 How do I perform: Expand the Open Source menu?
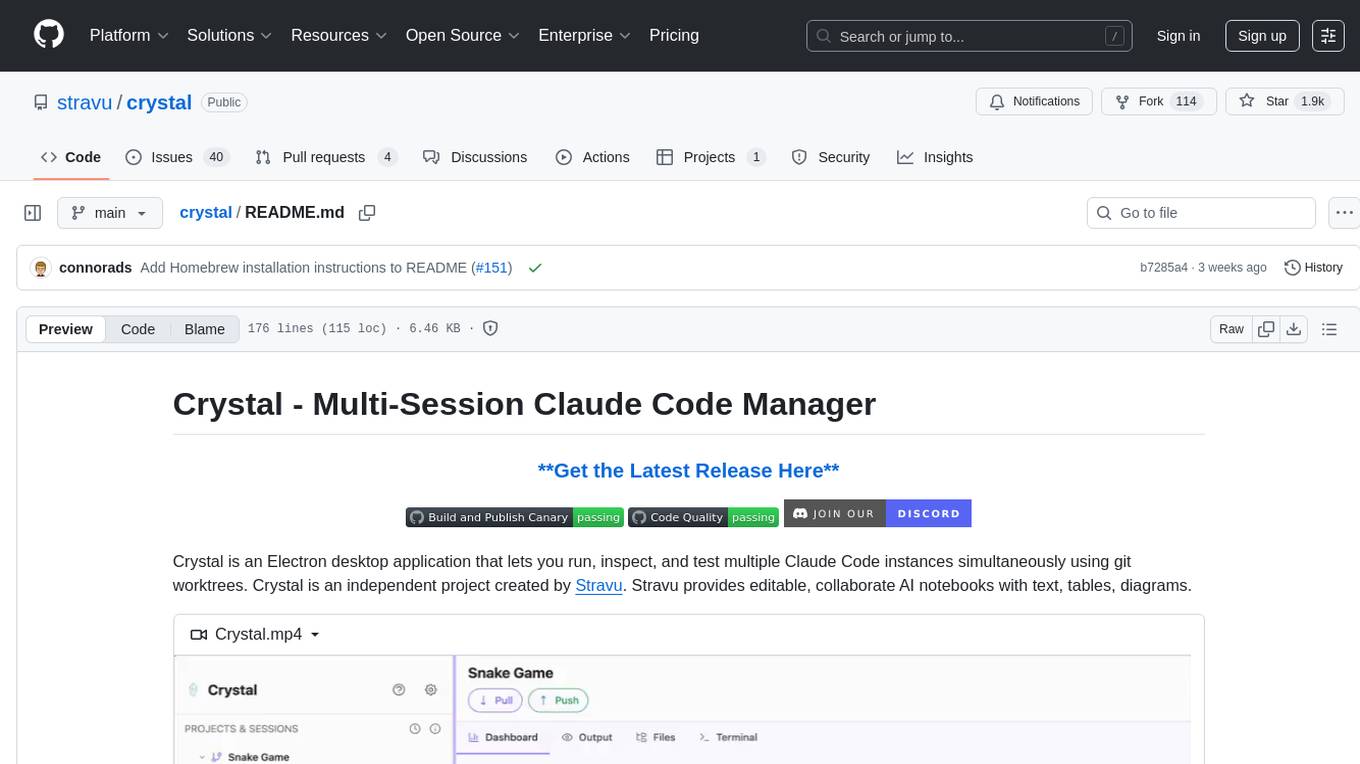(x=462, y=35)
